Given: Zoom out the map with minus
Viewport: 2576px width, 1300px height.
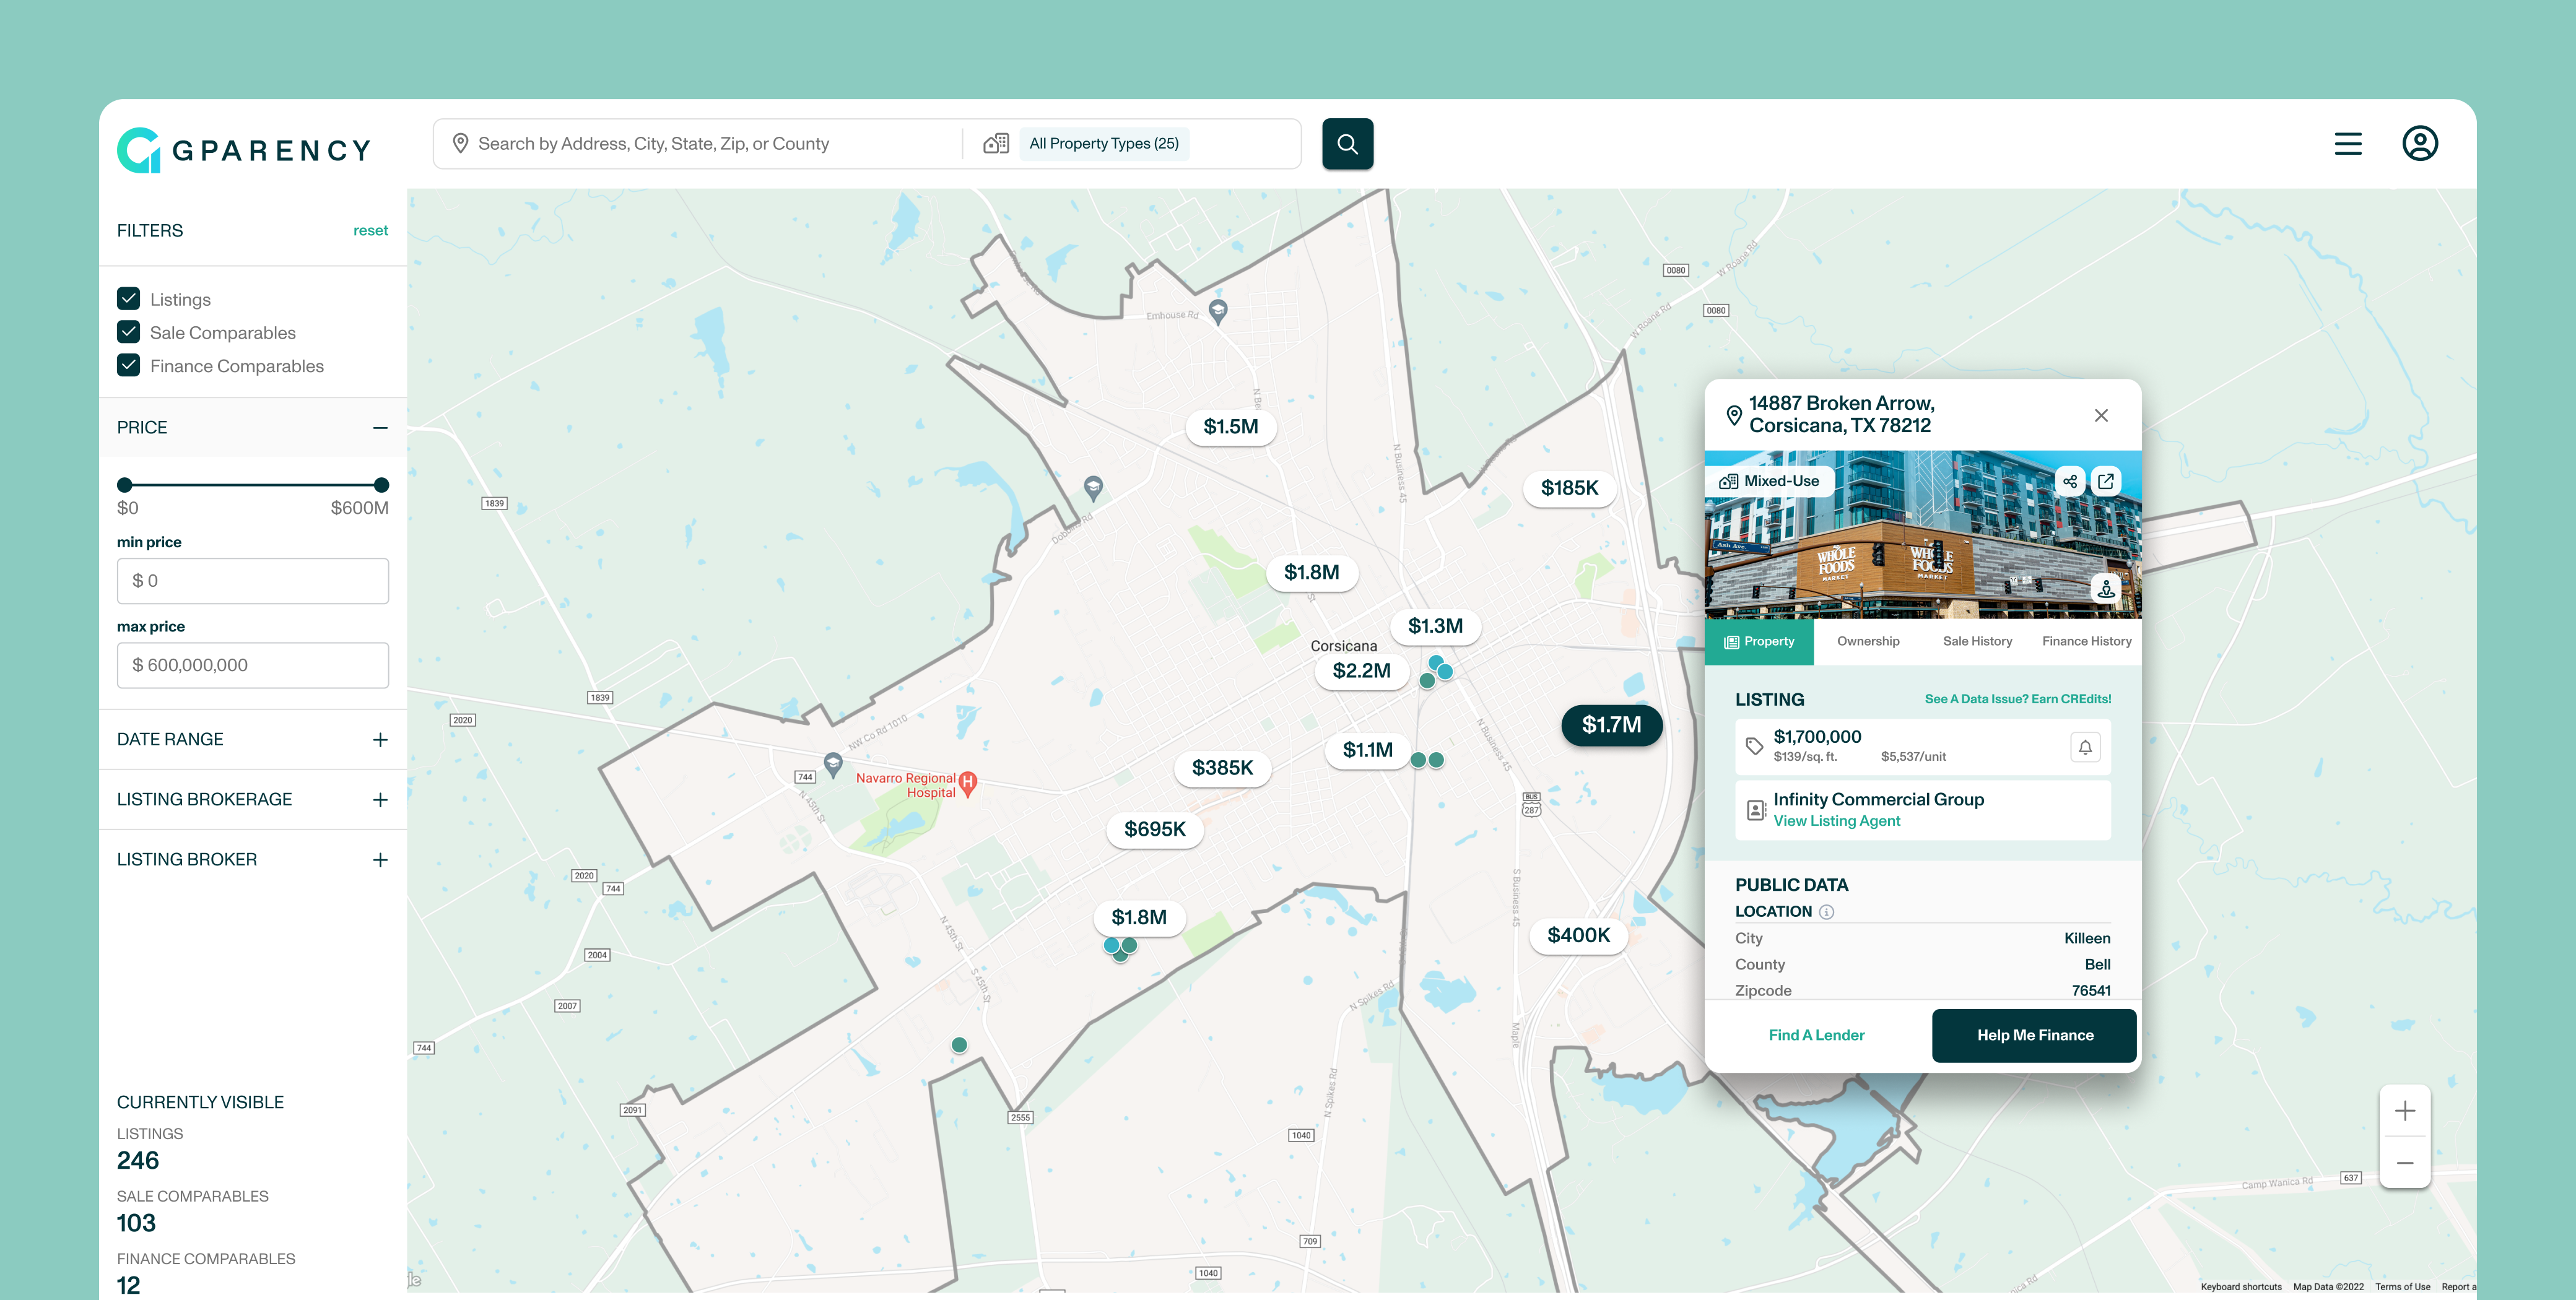Looking at the screenshot, I should 2405,1163.
